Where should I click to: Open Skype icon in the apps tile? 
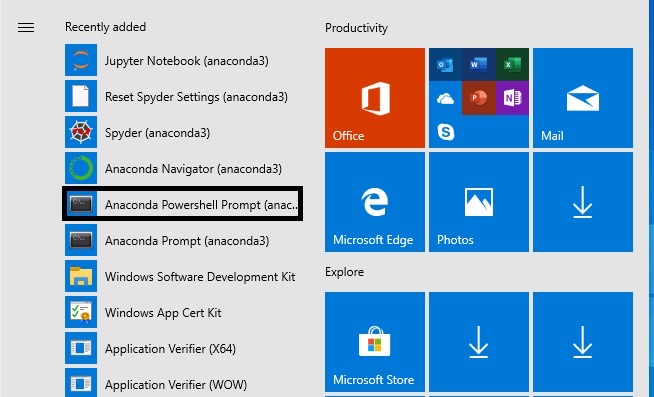coord(445,132)
